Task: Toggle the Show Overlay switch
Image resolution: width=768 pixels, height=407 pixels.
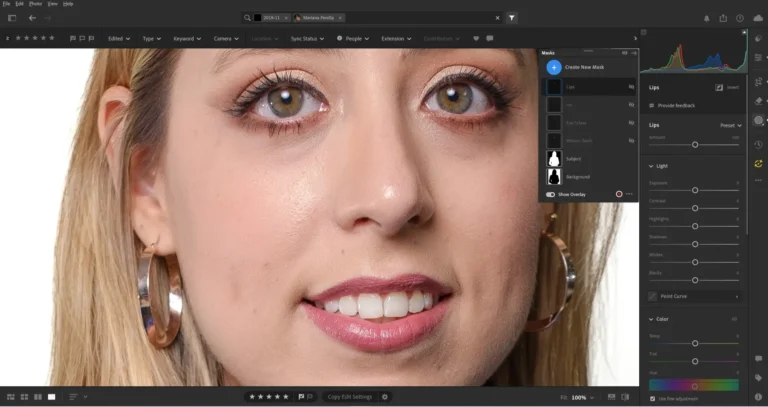Action: tap(550, 194)
